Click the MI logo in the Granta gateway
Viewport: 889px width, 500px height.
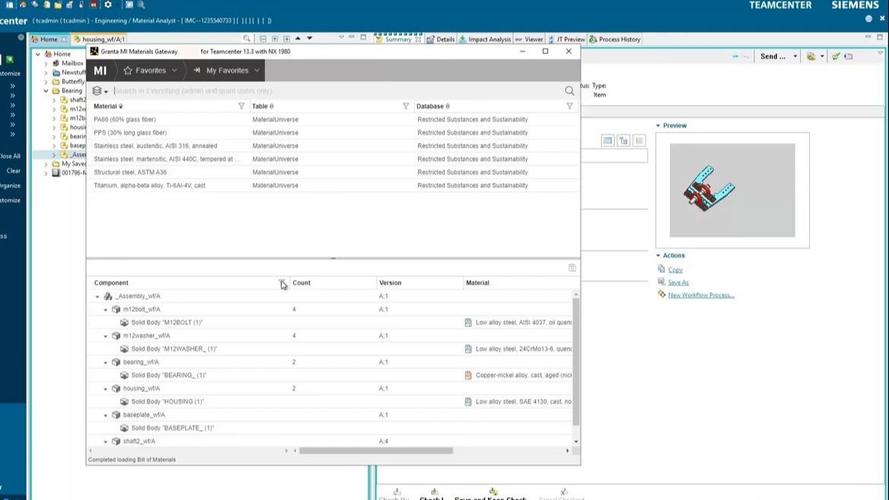(100, 70)
